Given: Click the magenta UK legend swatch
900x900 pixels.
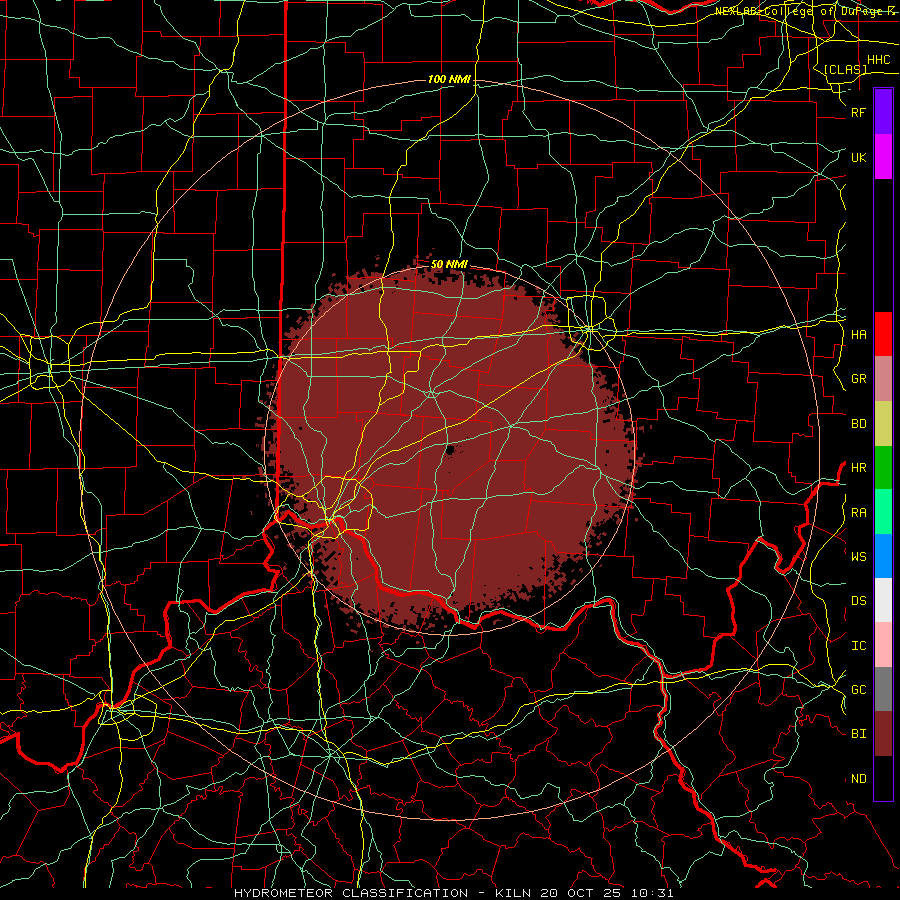Looking at the screenshot, I should (x=883, y=157).
